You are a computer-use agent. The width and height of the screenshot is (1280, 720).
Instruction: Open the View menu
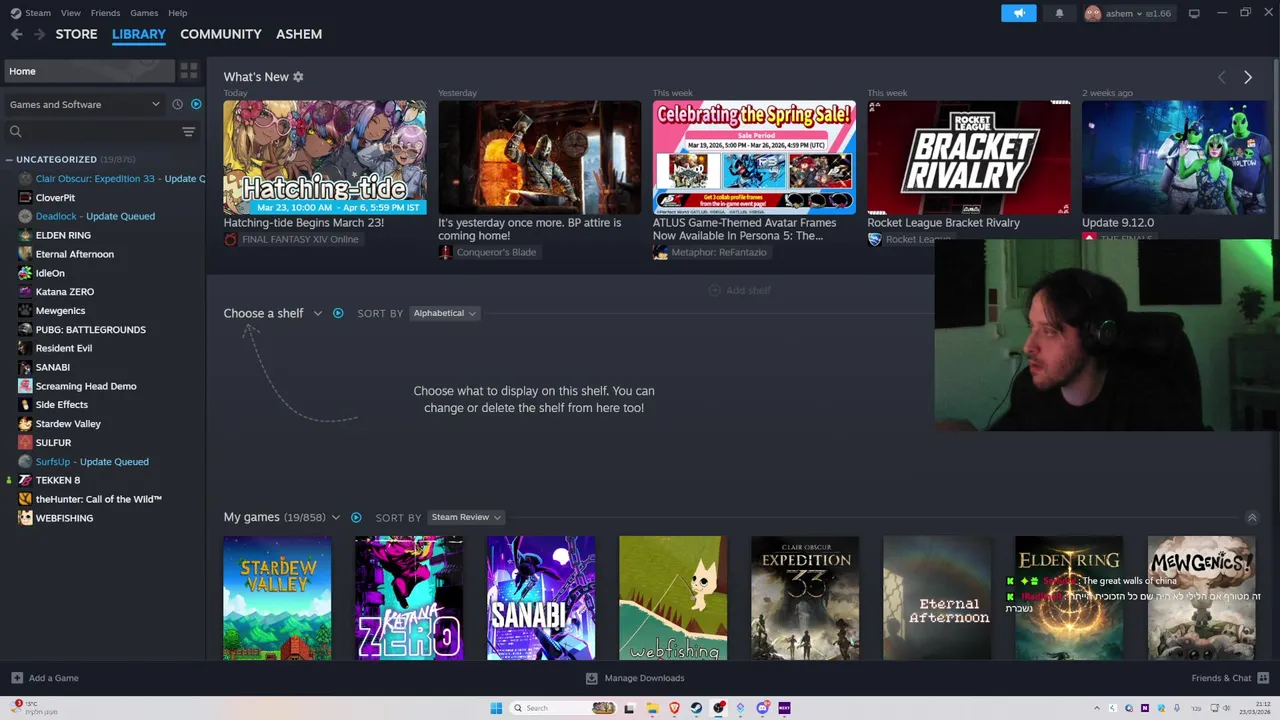70,13
